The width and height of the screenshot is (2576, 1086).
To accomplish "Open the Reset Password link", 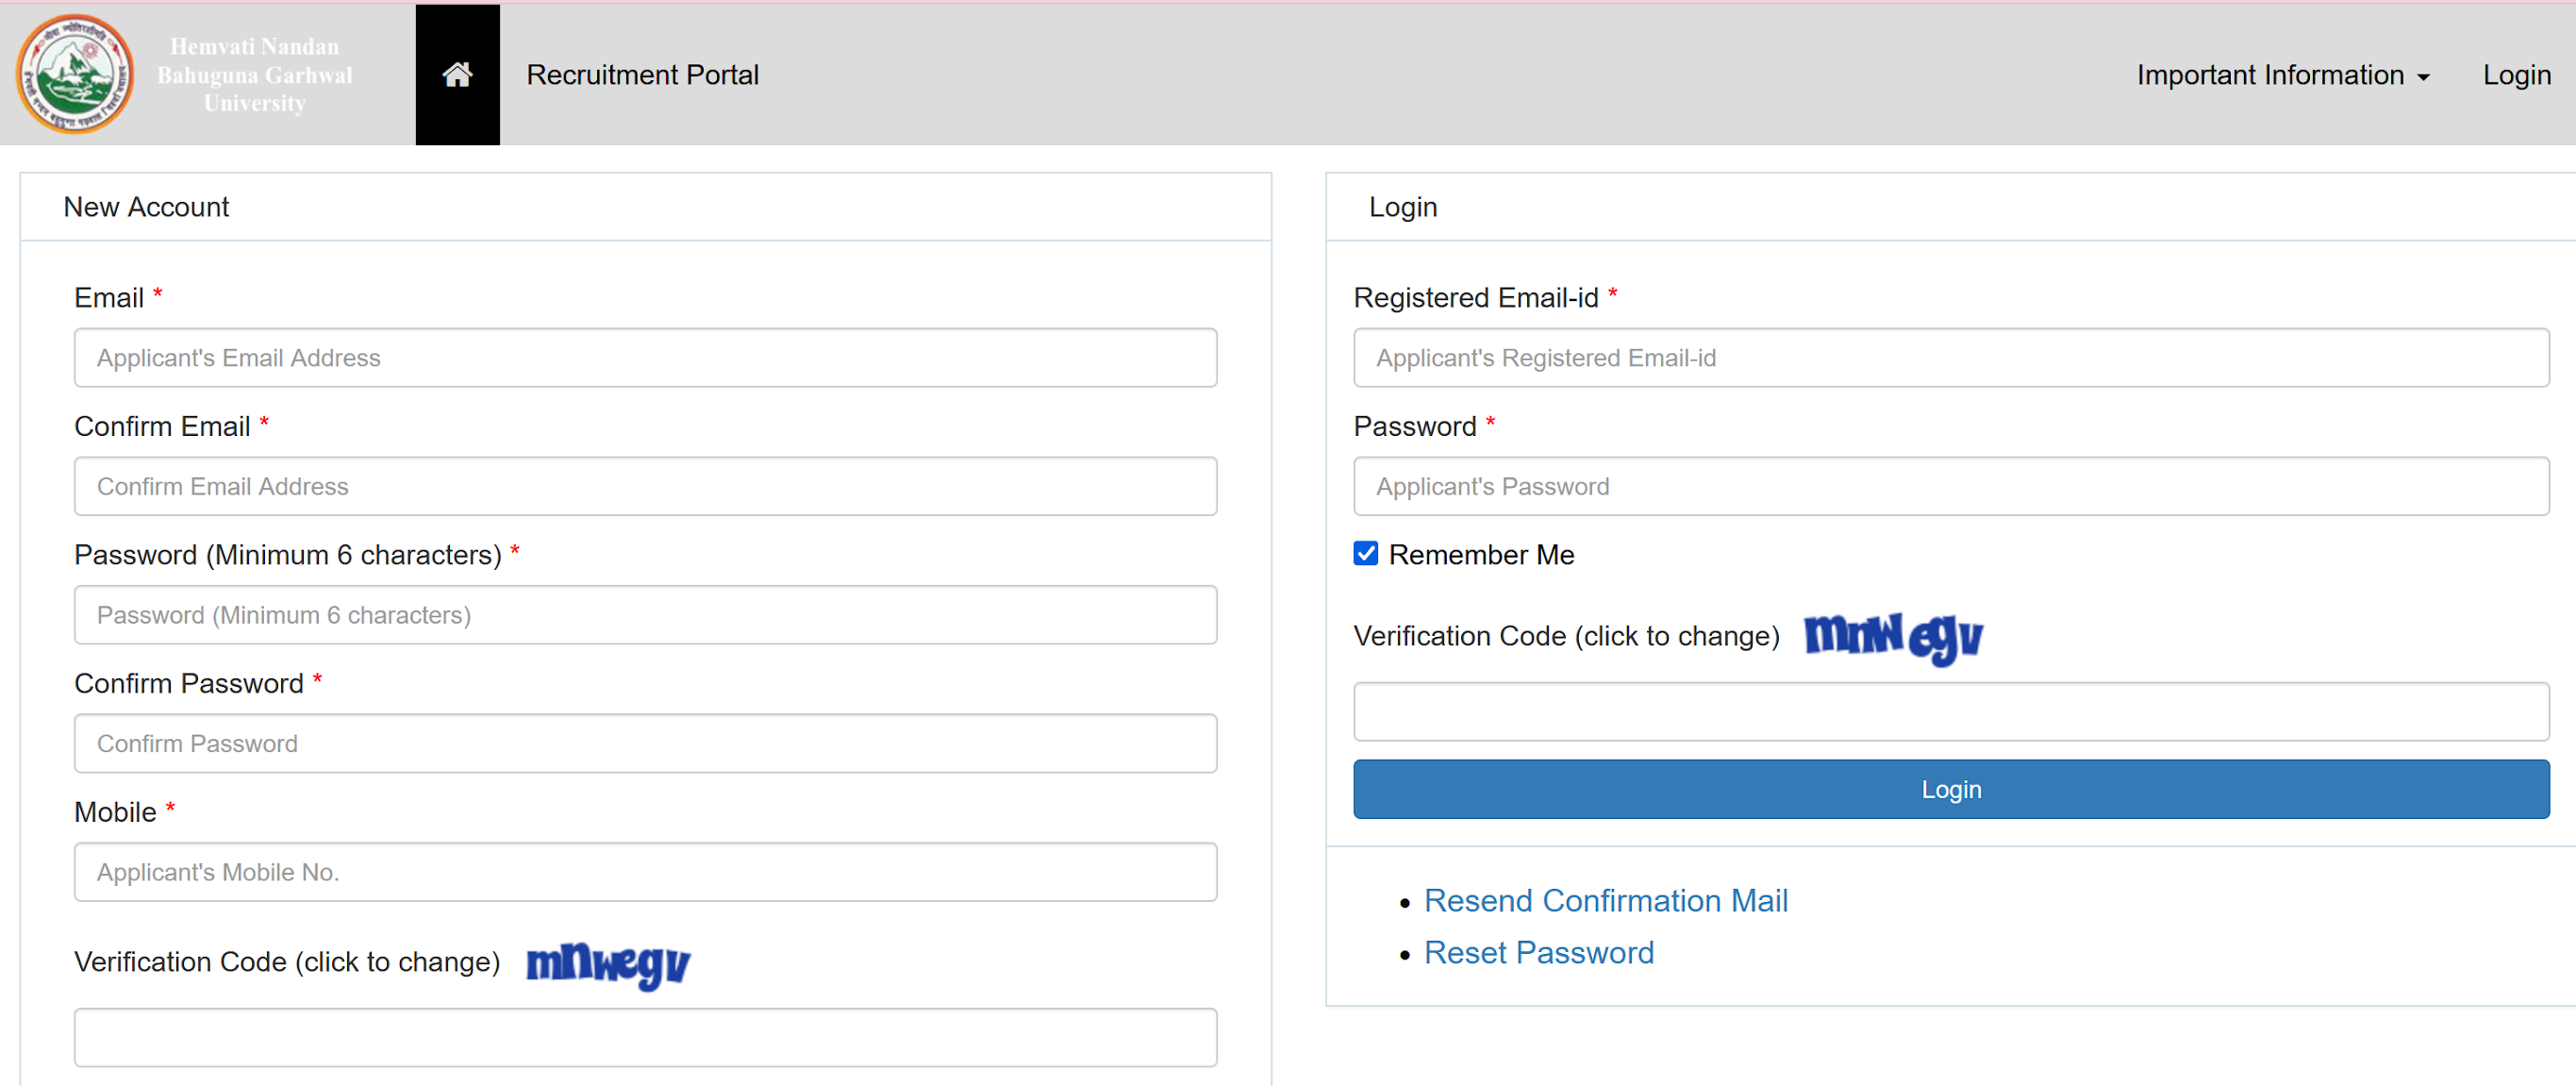I will (x=1538, y=953).
